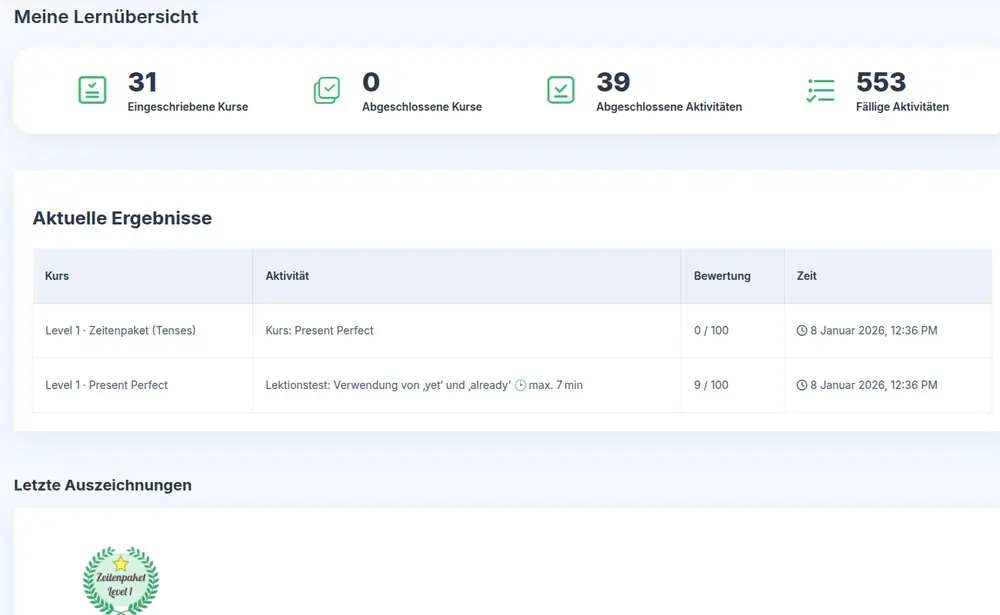1000x615 pixels.
Task: Select the 553 due activities count
Action: tap(881, 82)
